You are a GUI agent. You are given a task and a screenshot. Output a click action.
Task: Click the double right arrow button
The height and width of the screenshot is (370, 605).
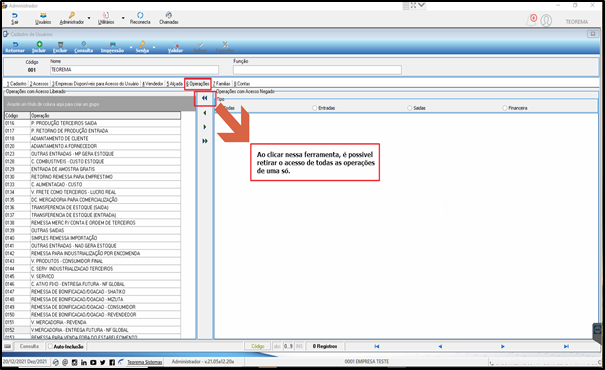coord(204,141)
